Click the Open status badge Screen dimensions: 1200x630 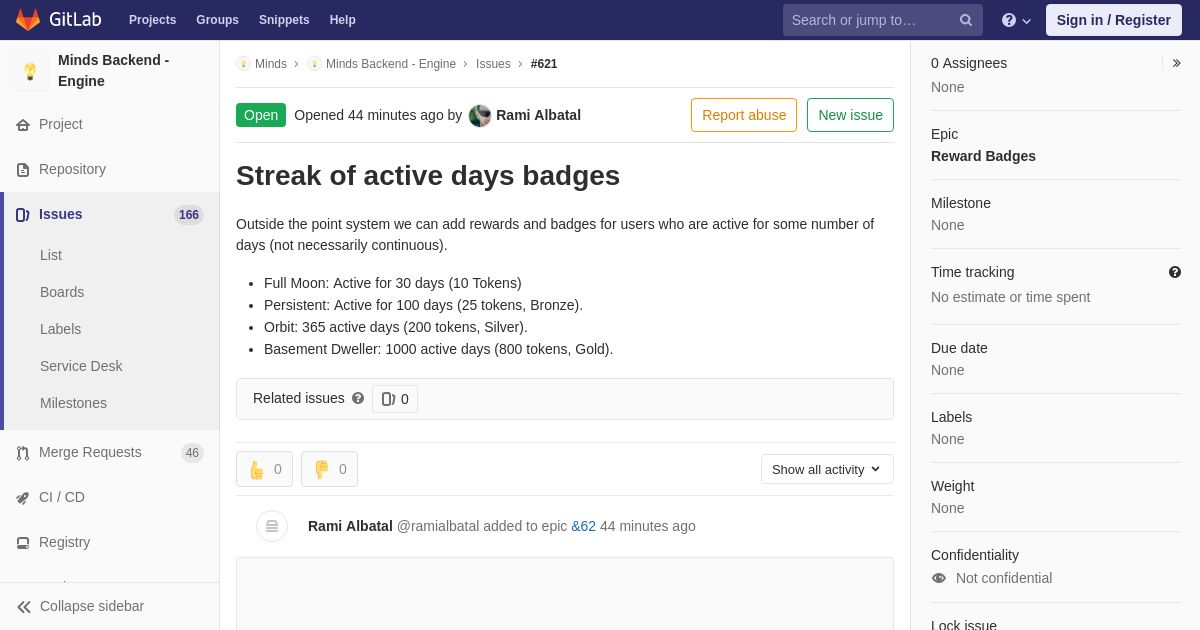[x=261, y=115]
